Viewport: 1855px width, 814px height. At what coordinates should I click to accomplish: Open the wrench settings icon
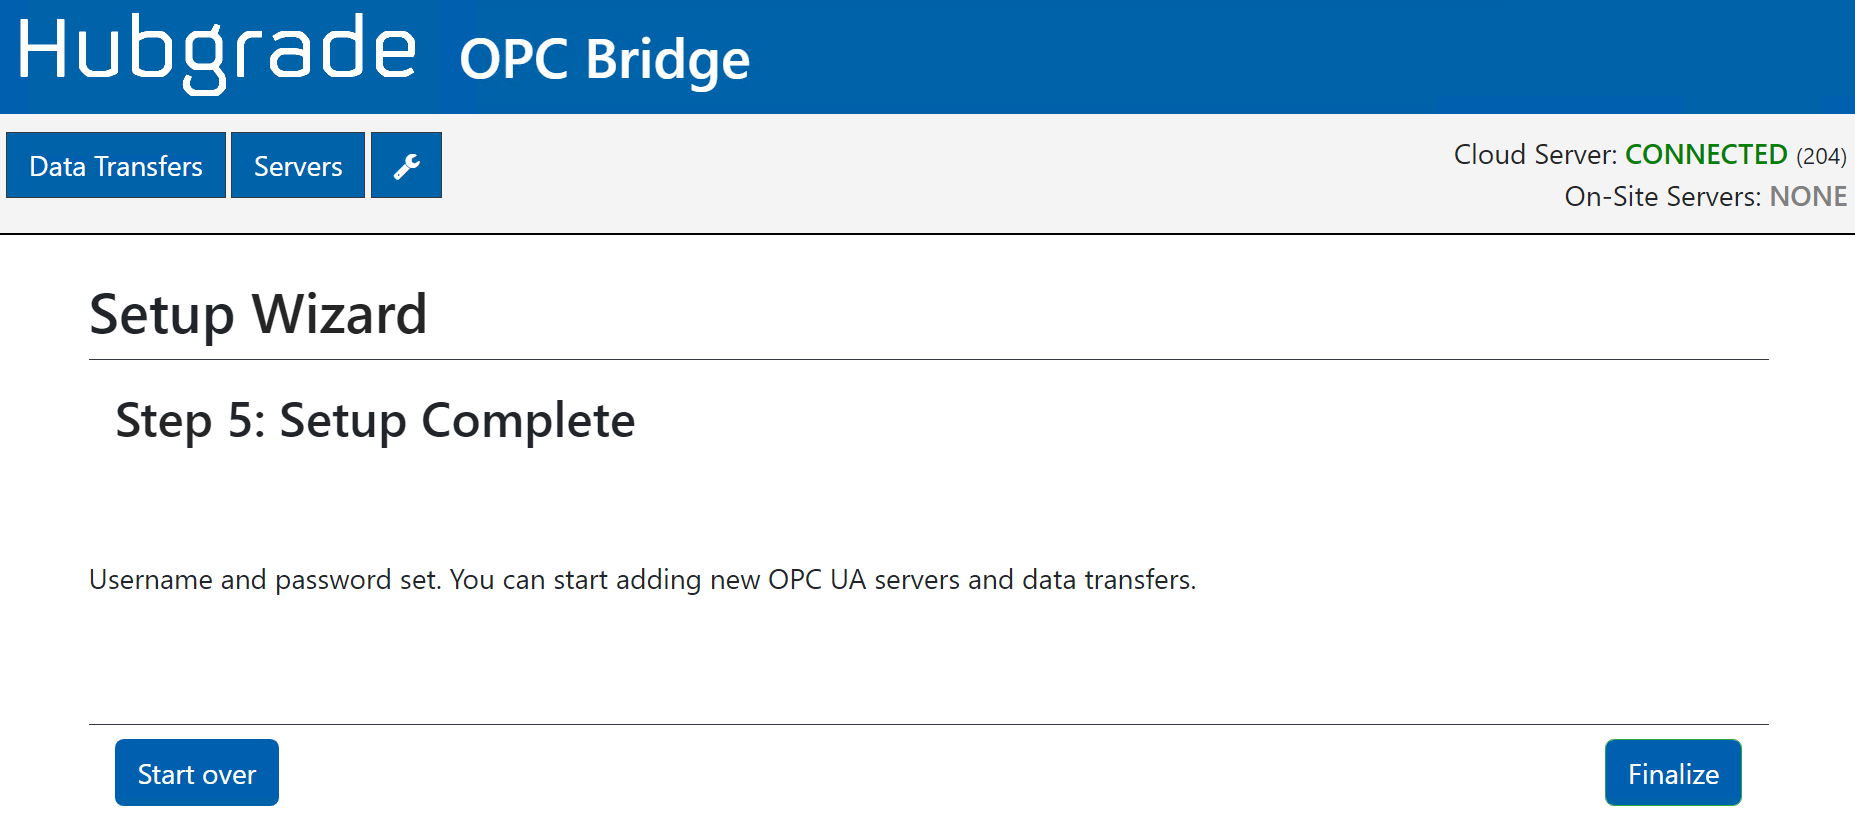(406, 166)
